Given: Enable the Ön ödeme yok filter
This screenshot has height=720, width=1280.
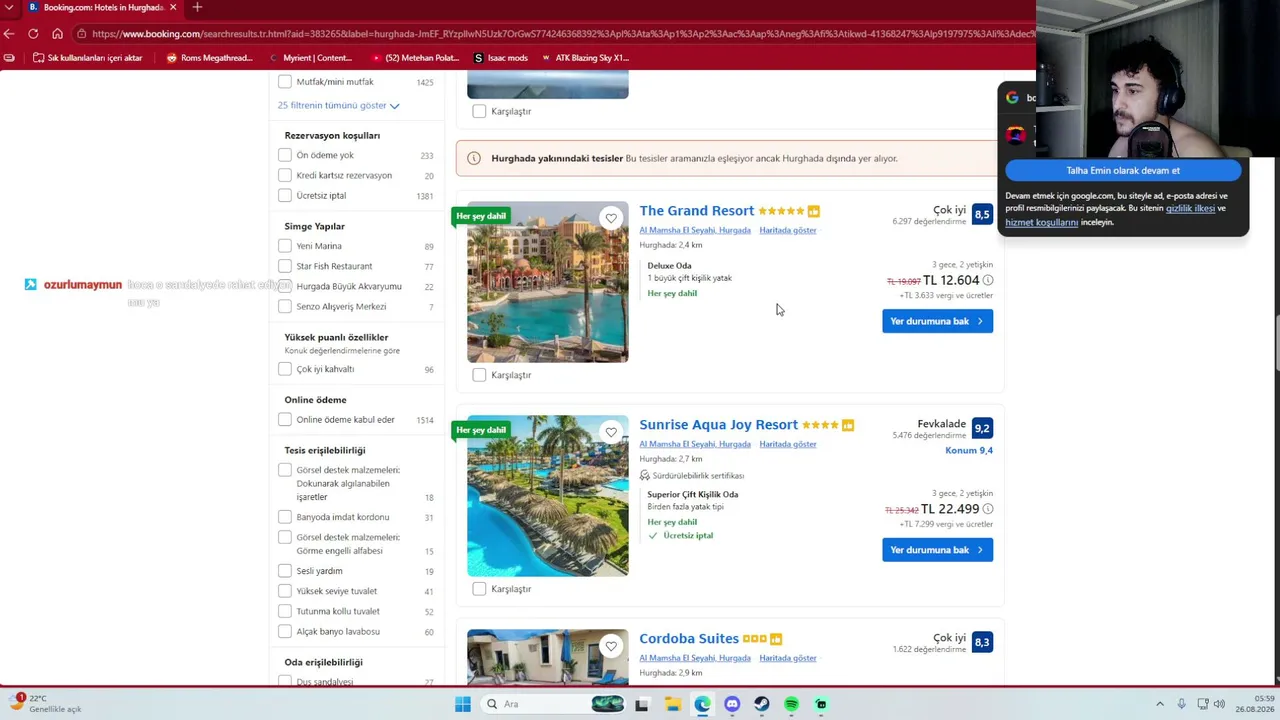Looking at the screenshot, I should click(285, 155).
